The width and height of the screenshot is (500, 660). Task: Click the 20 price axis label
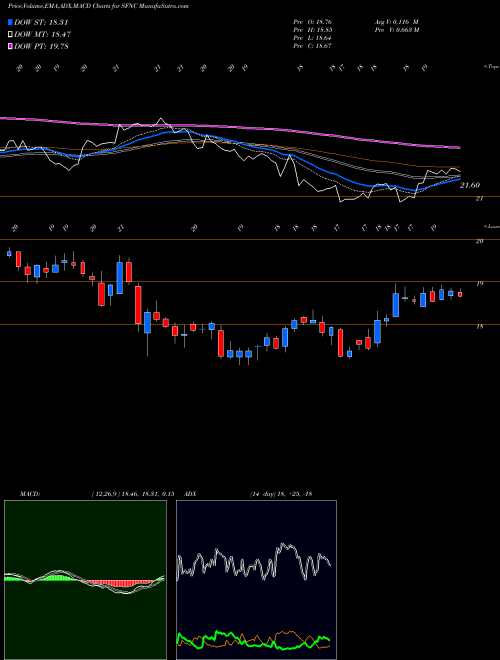(479, 241)
